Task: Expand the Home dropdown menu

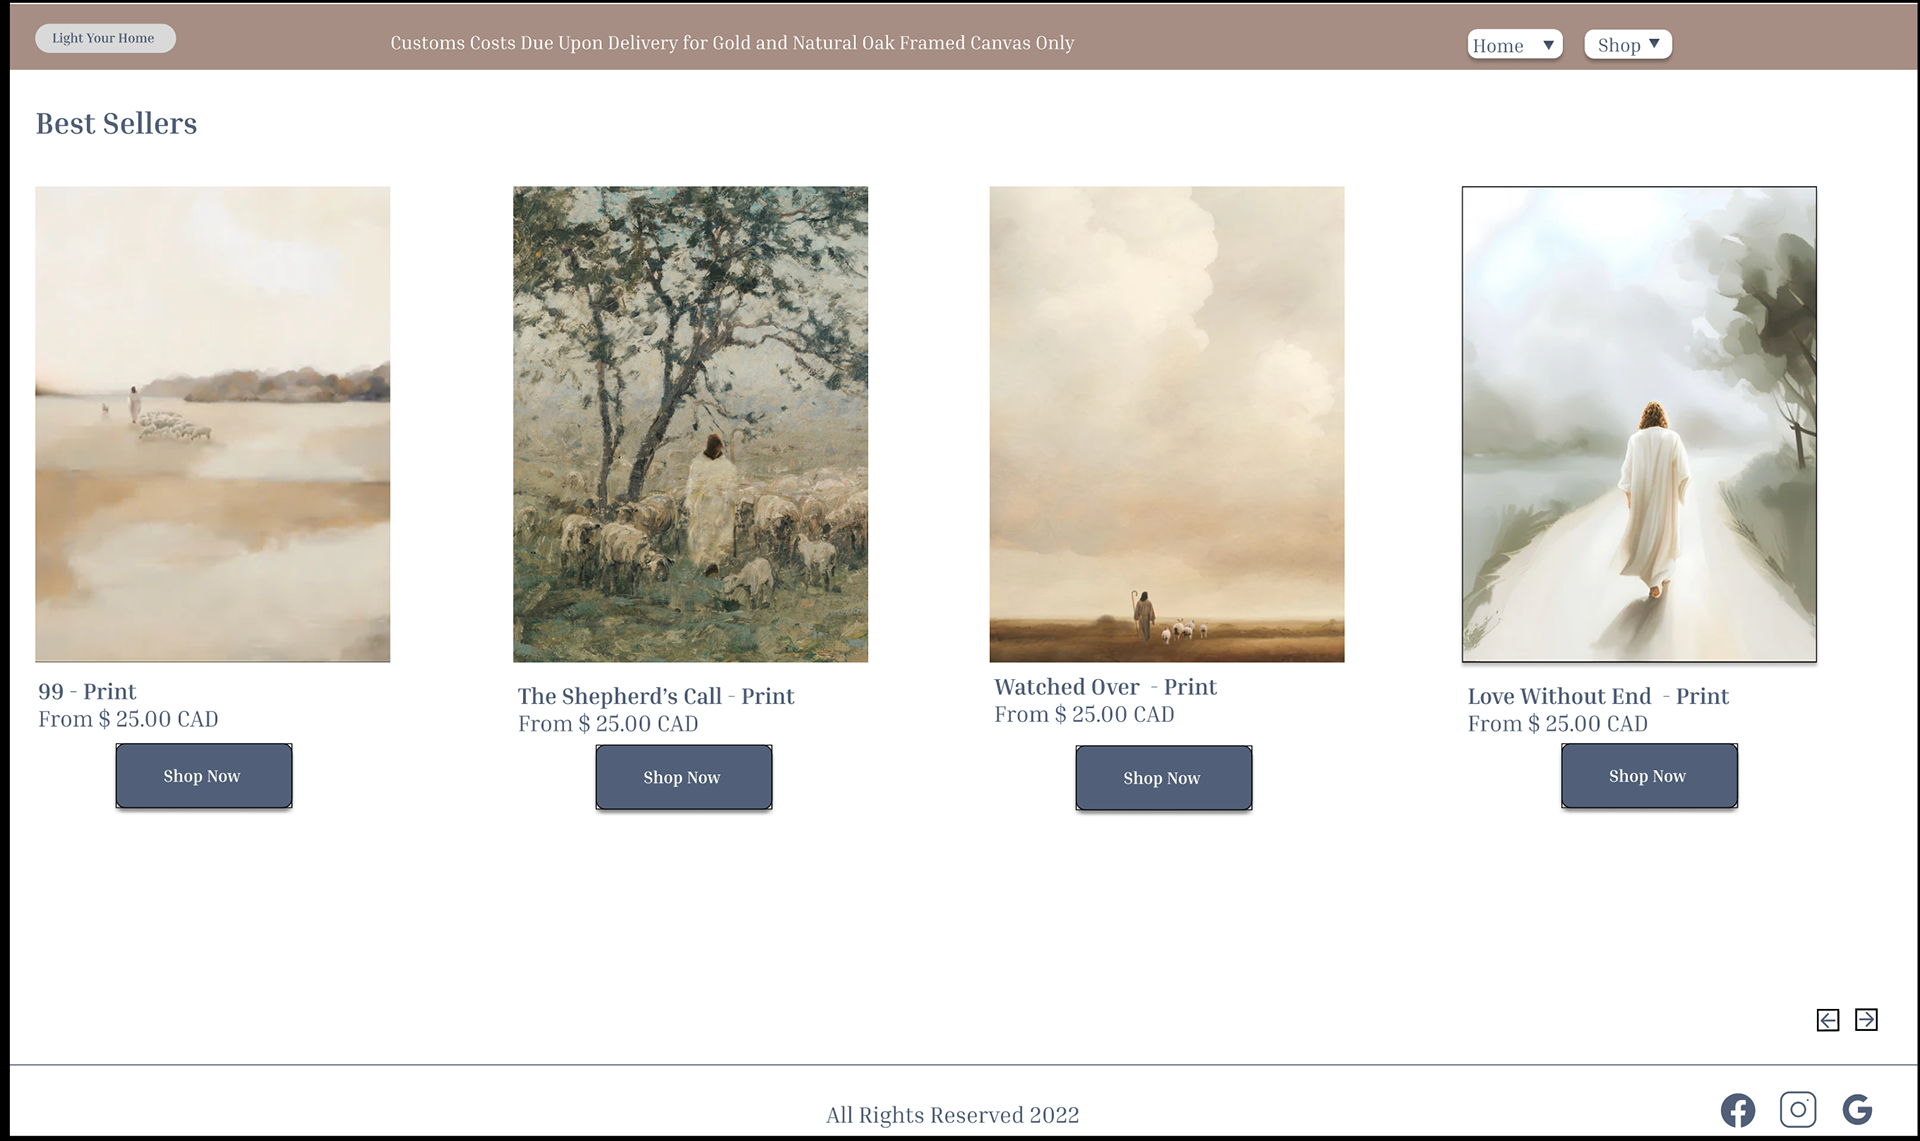Action: click(1515, 45)
